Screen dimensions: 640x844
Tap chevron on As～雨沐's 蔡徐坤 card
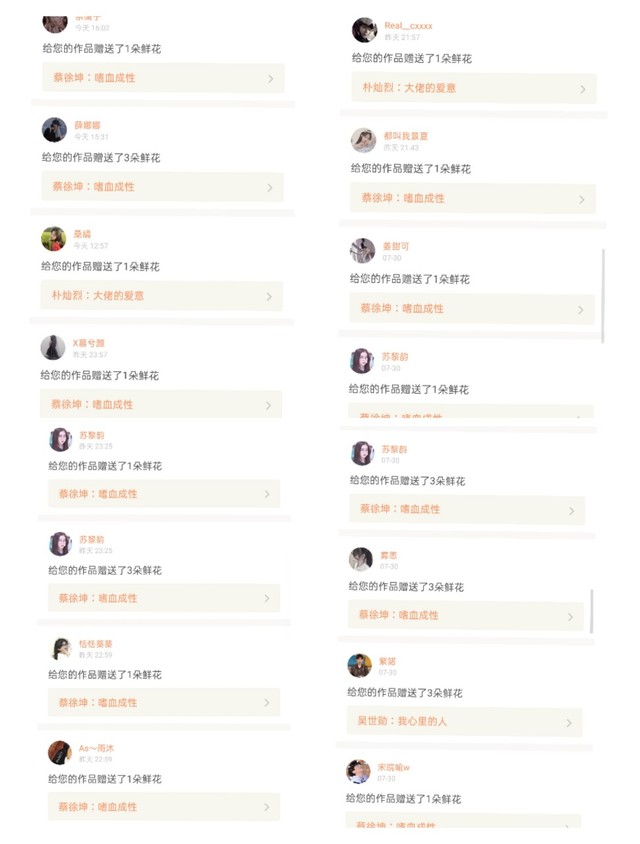[x=266, y=807]
